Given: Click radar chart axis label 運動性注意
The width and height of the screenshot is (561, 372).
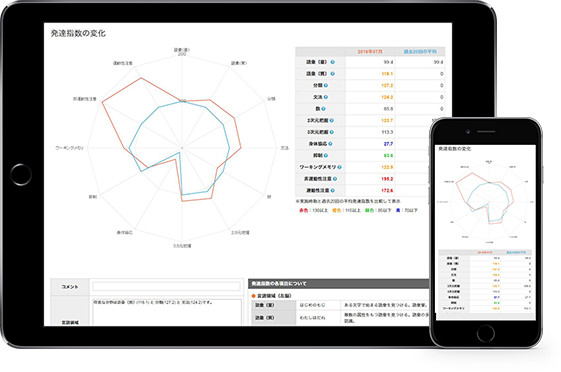Looking at the screenshot, I should point(123,63).
